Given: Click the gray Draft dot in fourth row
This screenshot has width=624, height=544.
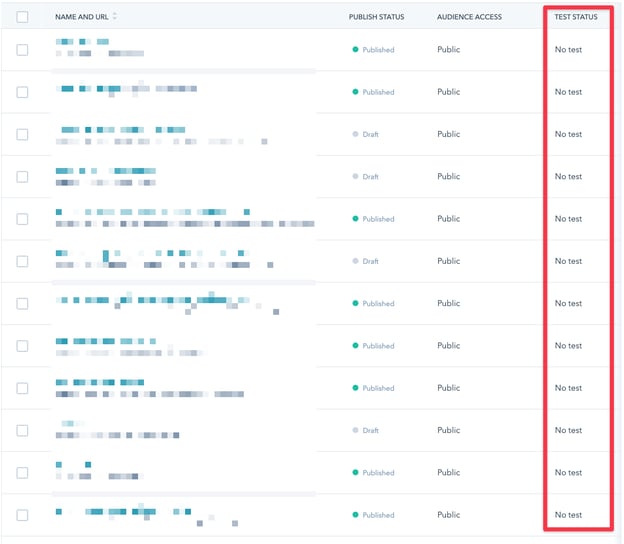Looking at the screenshot, I should point(355,177).
